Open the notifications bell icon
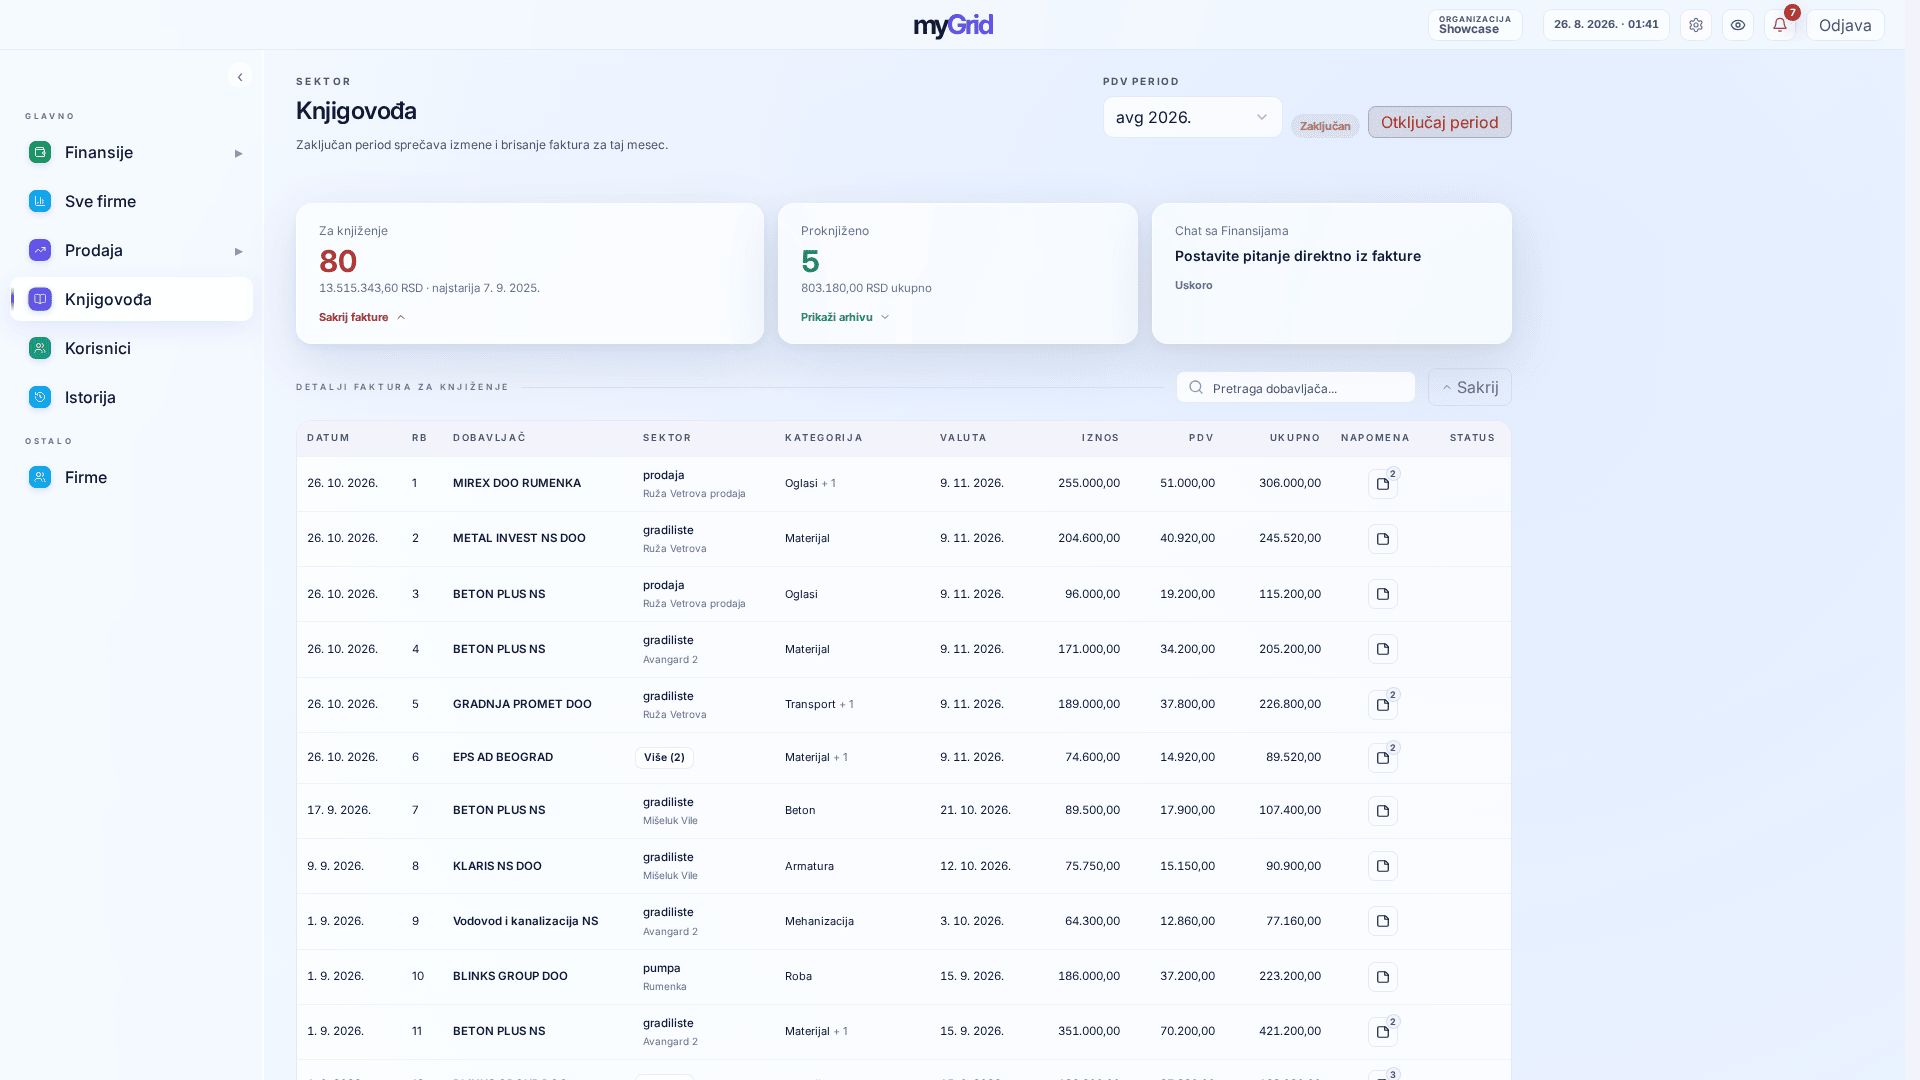This screenshot has width=1920, height=1080. pos(1780,25)
